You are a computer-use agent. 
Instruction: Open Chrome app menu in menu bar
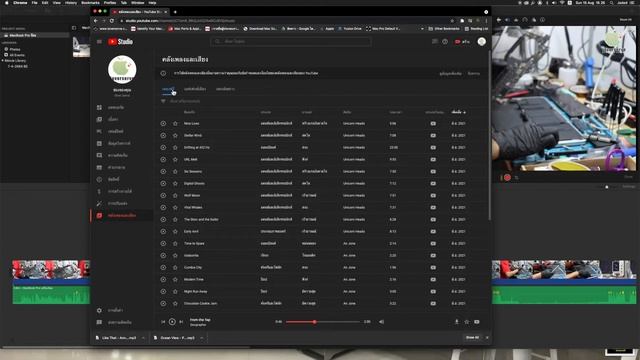click(20, 2)
